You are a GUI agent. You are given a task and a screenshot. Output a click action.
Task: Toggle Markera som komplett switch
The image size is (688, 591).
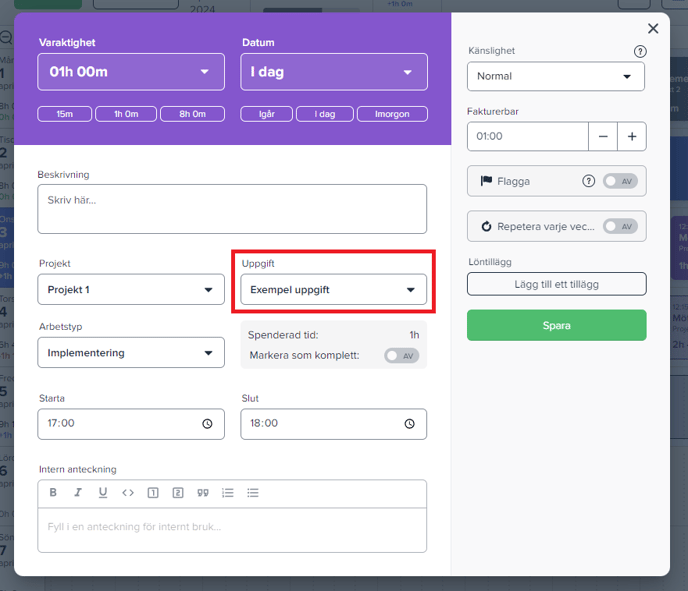(401, 355)
